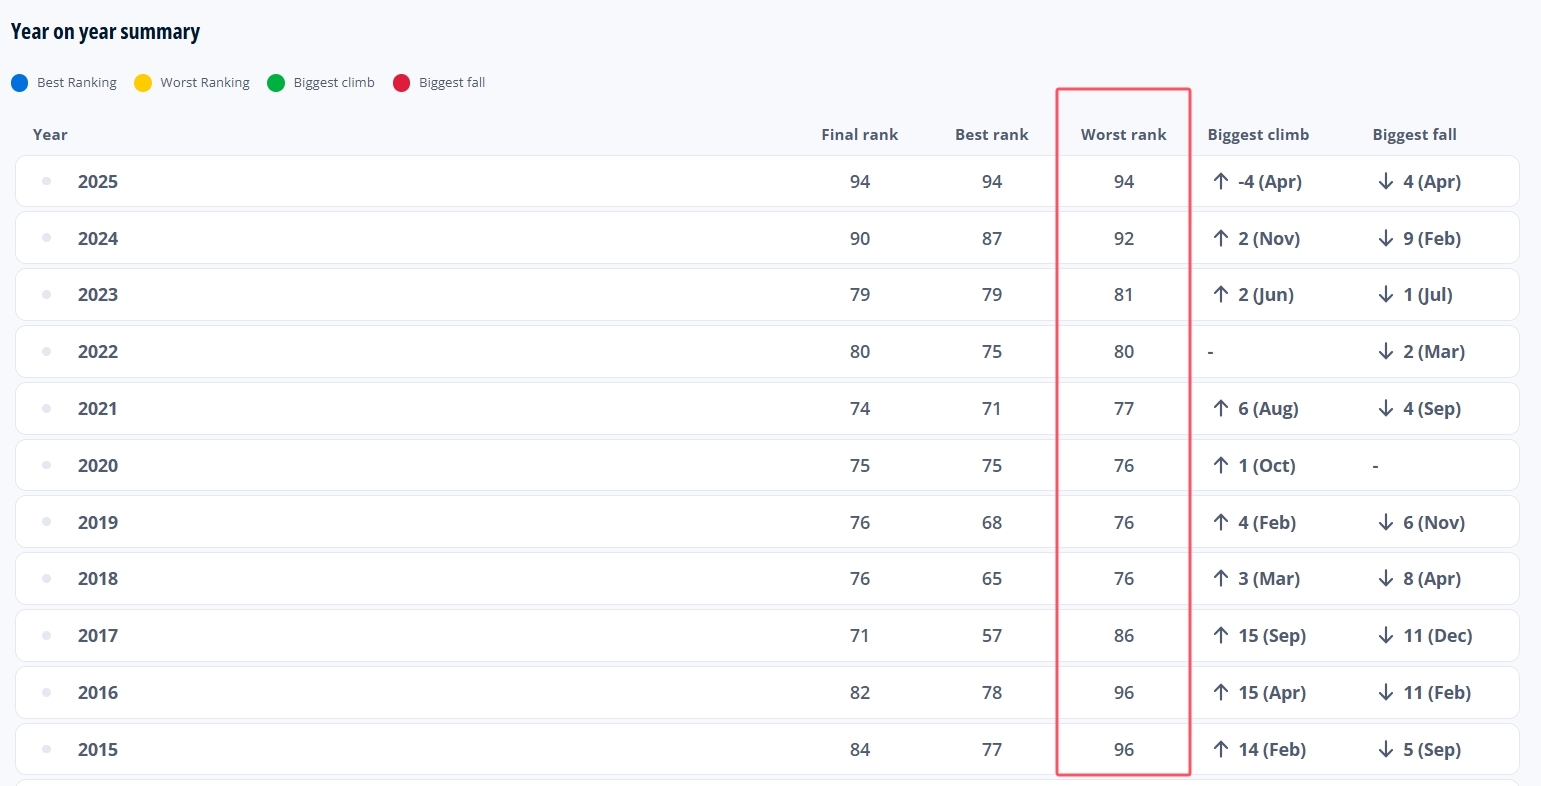This screenshot has height=786, width=1541.
Task: Click the up arrow icon beside 15 (Sep)
Action: [x=1220, y=636]
